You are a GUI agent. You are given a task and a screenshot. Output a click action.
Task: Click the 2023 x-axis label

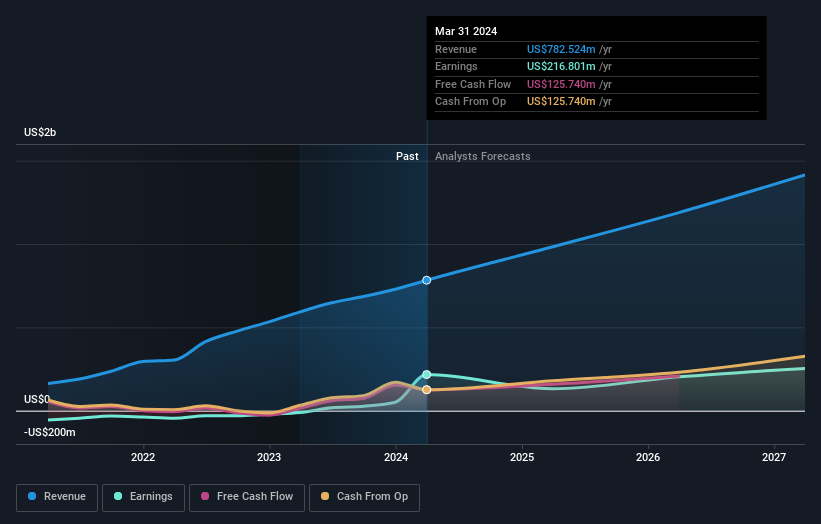[269, 457]
